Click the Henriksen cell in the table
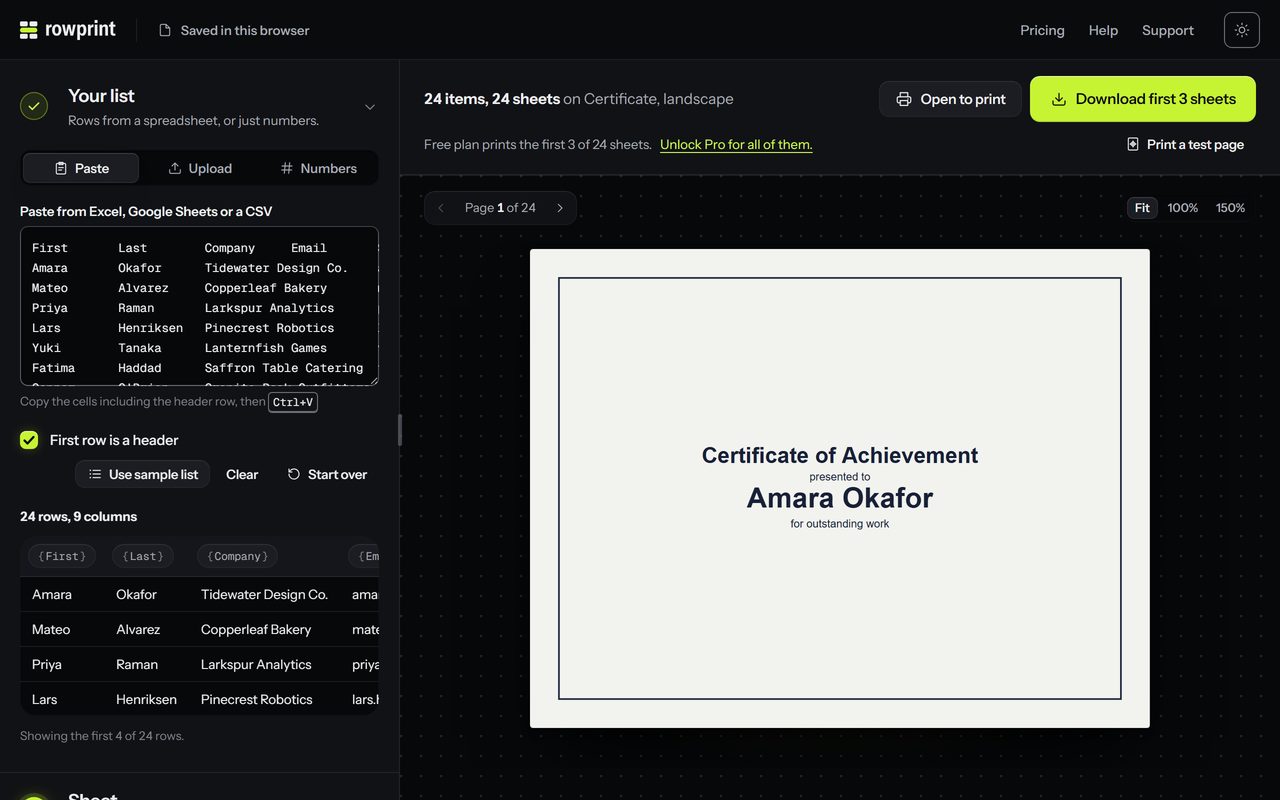Screen dimensions: 1280x800 146,699
